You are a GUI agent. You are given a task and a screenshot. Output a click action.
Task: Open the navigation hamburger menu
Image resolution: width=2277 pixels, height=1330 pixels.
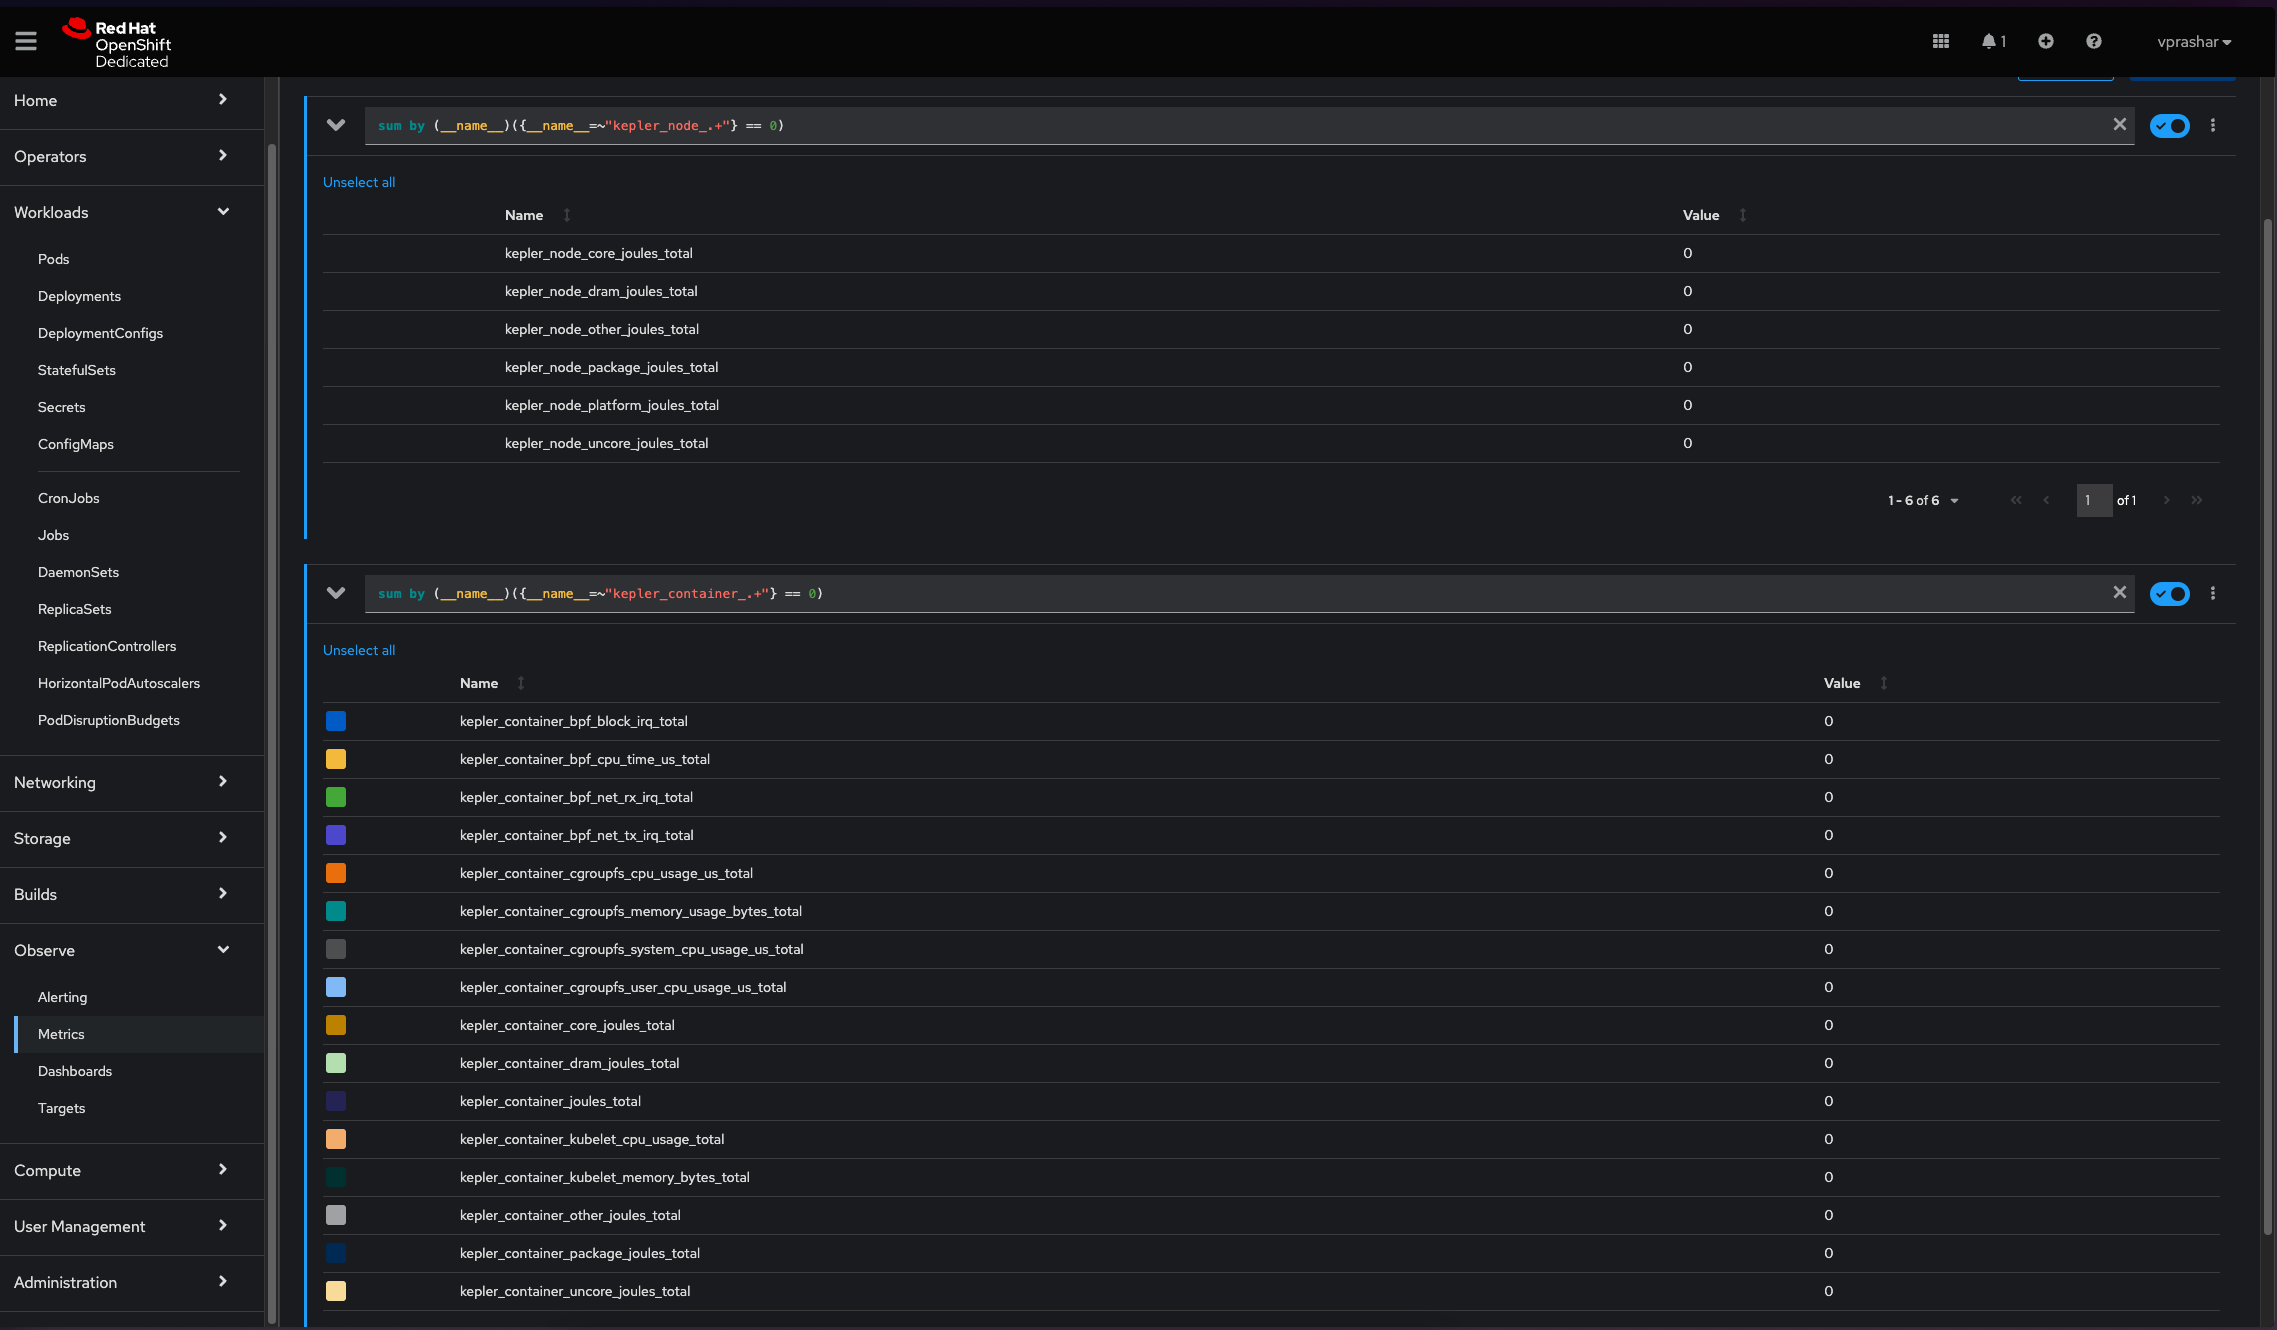pos(26,41)
